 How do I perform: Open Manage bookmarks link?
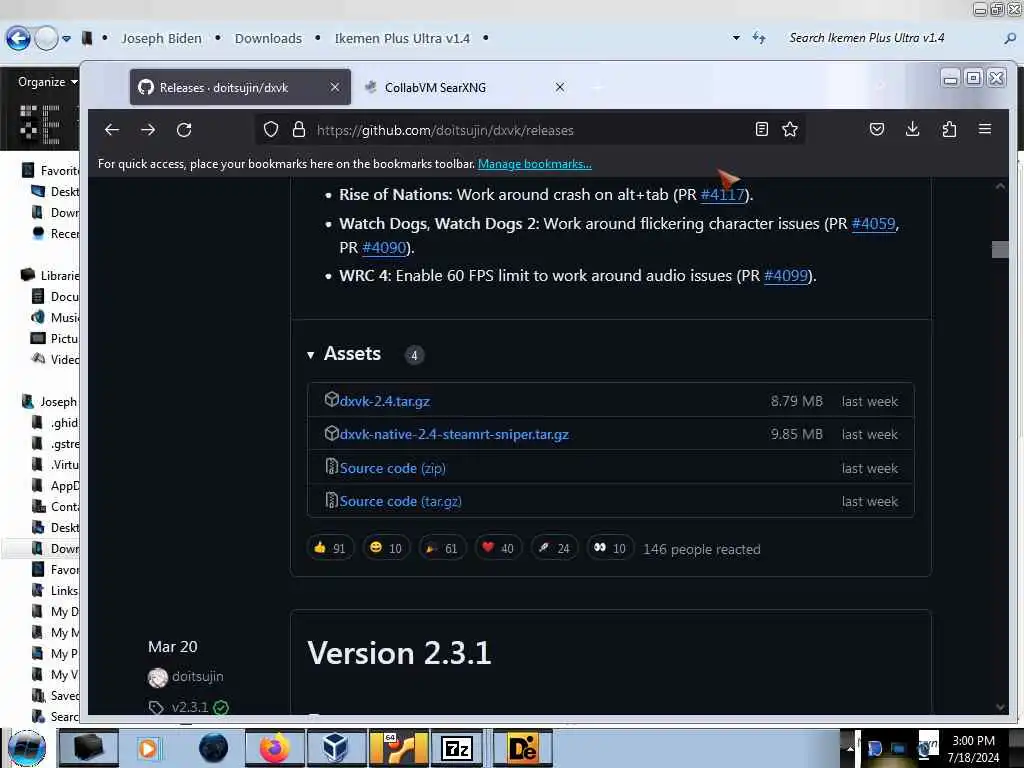(x=535, y=164)
